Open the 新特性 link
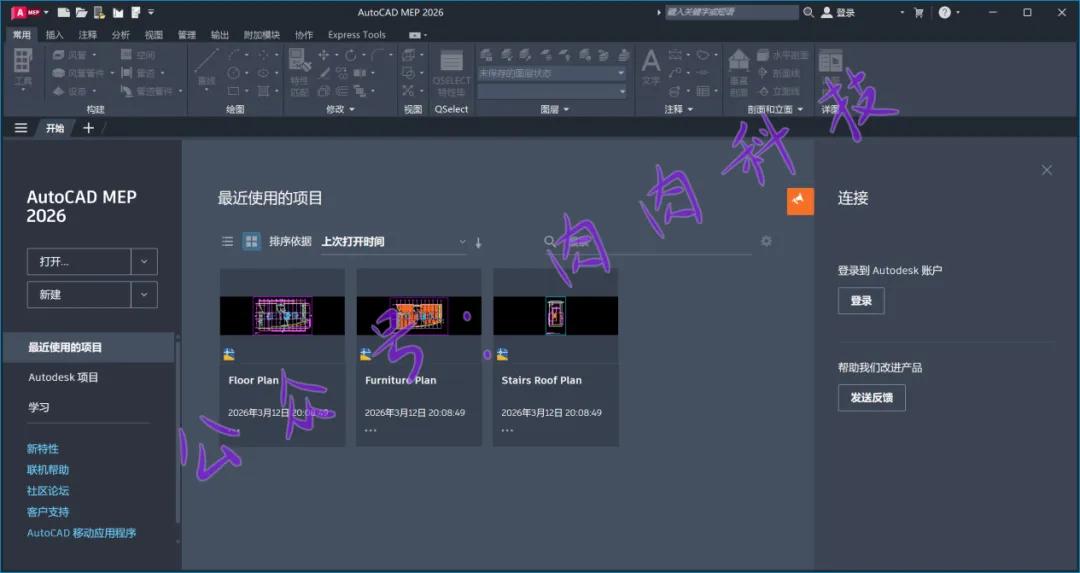This screenshot has height=573, width=1080. pos(43,449)
